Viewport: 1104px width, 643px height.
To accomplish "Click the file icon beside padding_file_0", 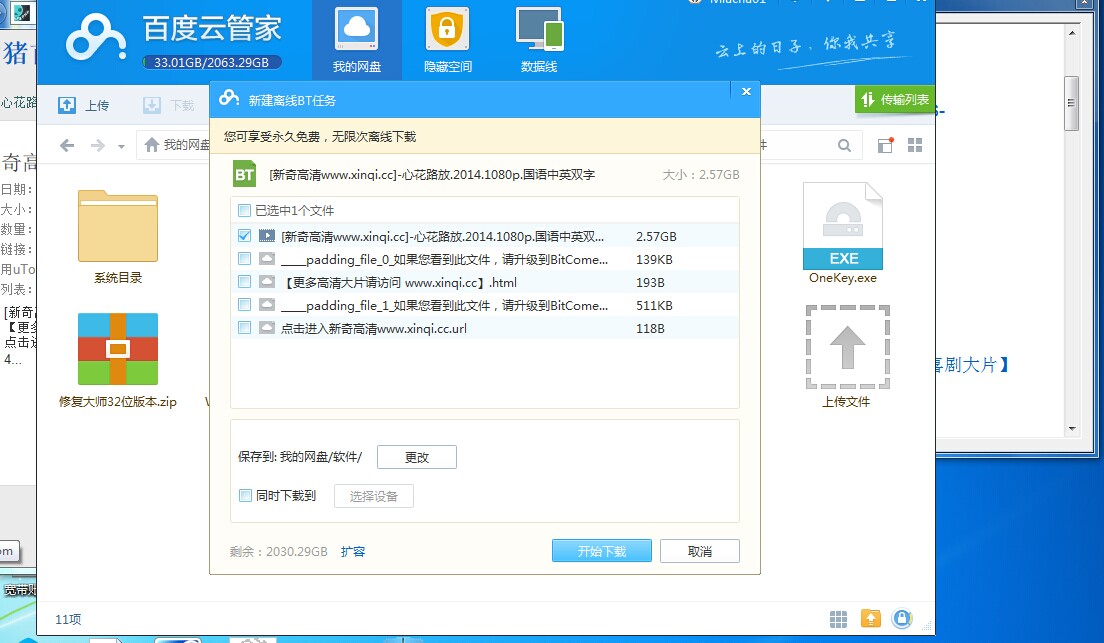I will pos(267,259).
